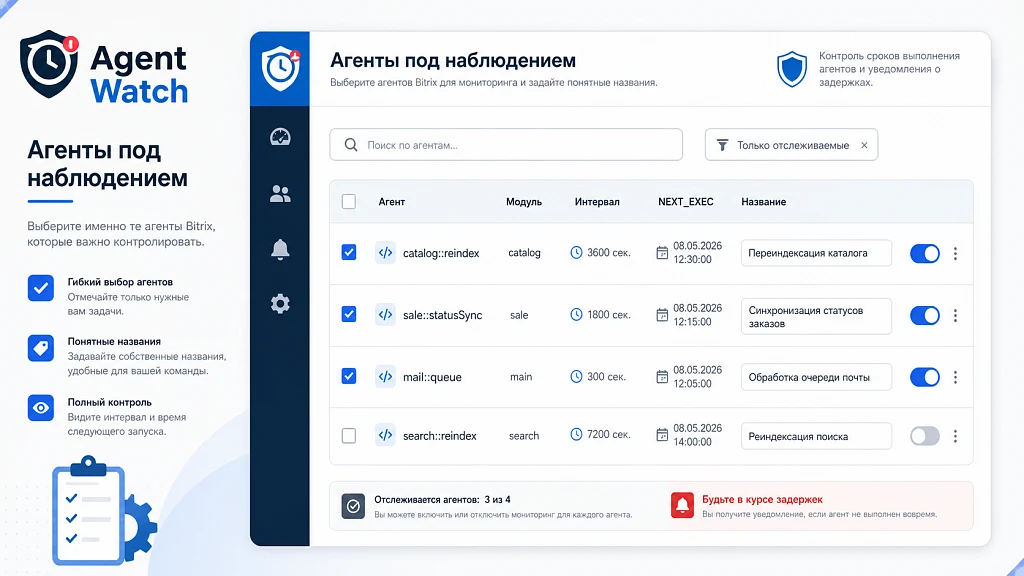
Task: Click the 'sale::statusSync' agent name
Action: (x=442, y=315)
